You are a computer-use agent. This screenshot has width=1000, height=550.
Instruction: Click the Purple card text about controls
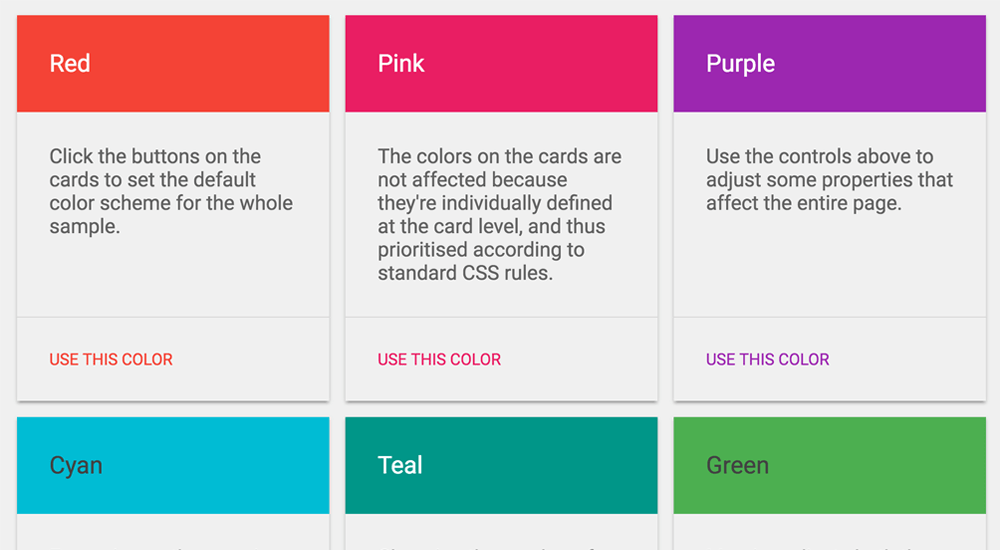pos(829,179)
